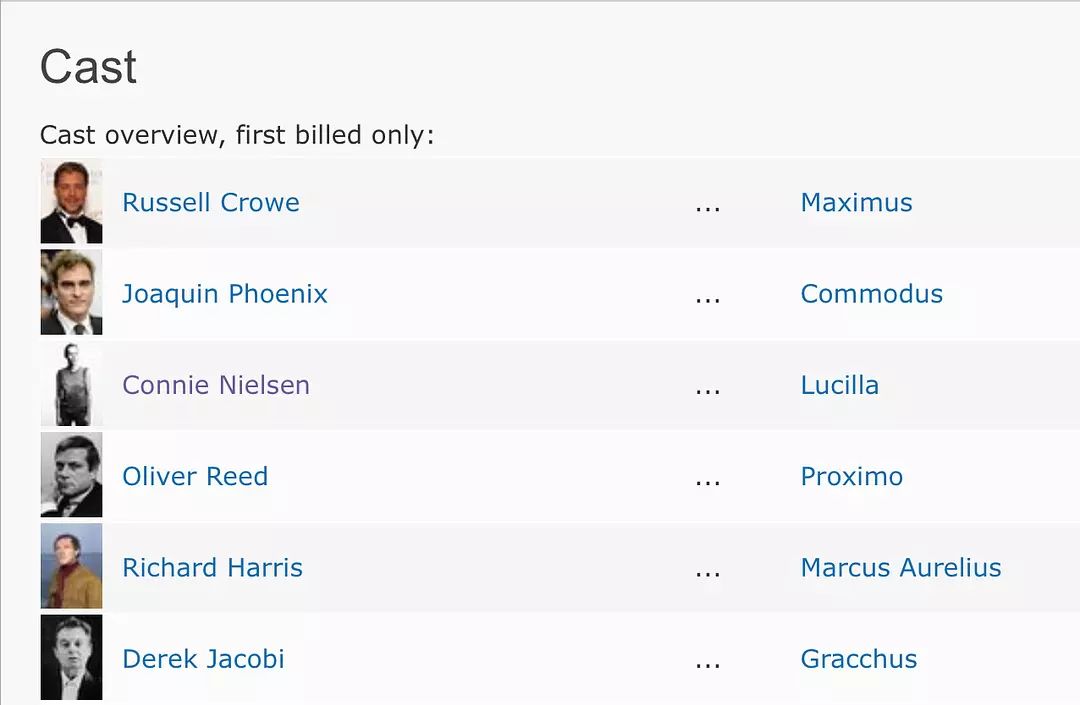
Task: Visit the Oliver Reed actor page
Action: tap(195, 476)
